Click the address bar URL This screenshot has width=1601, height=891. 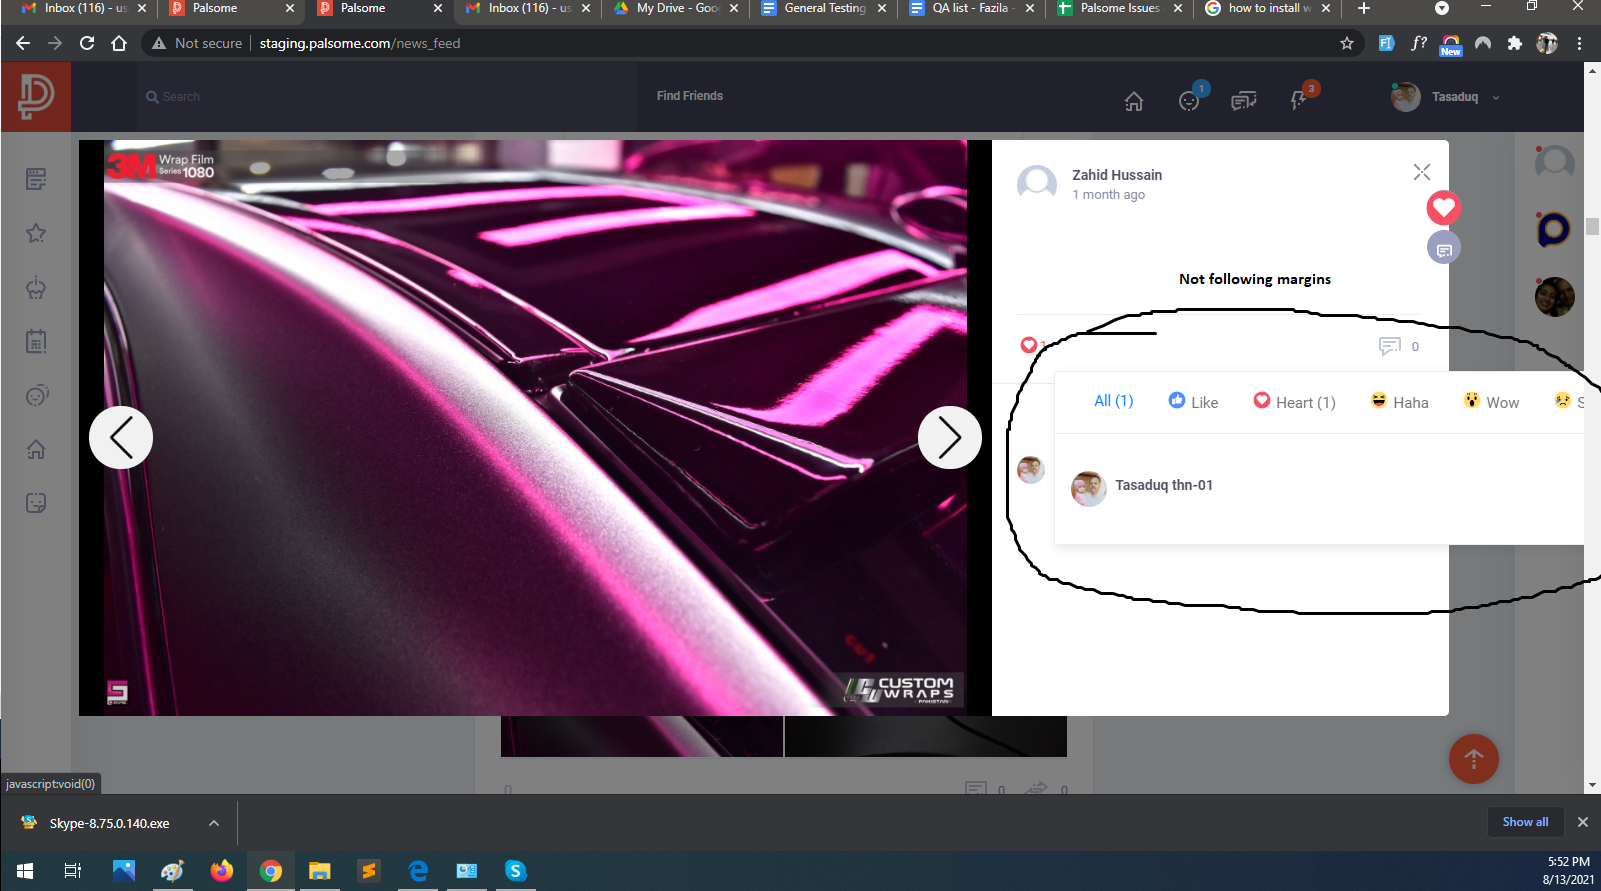(x=360, y=43)
